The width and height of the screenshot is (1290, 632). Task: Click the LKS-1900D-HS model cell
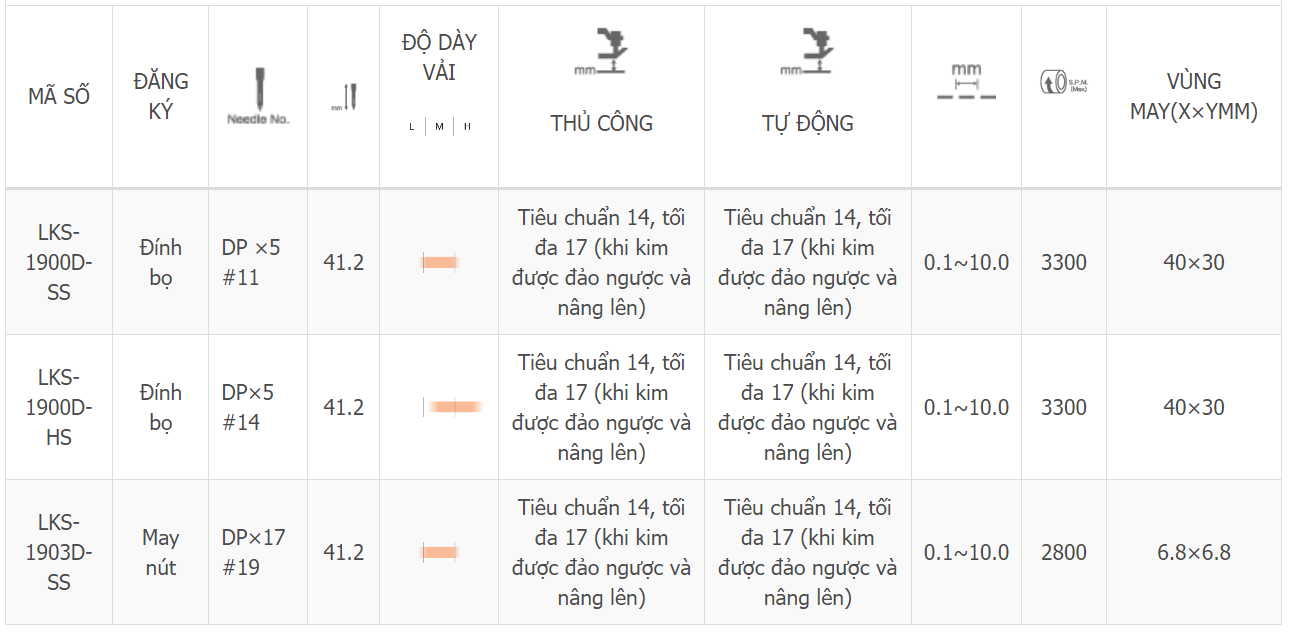click(59, 407)
